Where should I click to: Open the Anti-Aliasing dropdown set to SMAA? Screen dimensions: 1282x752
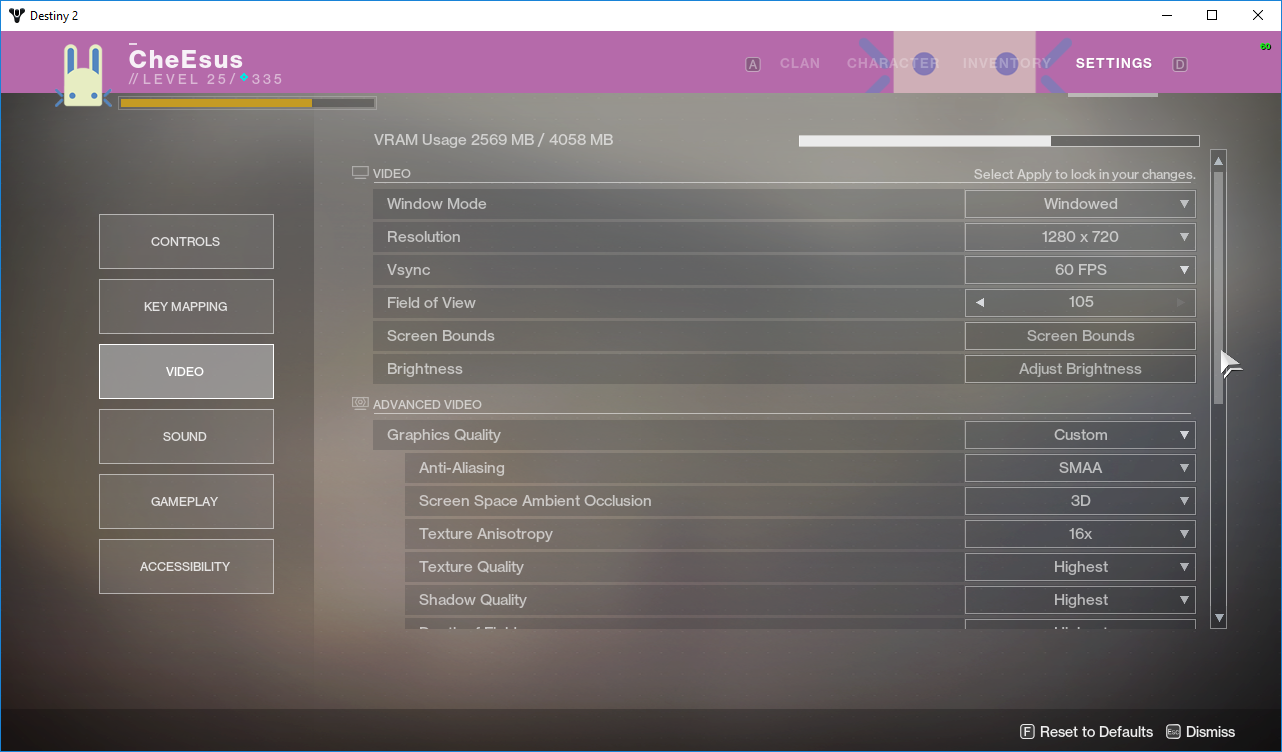click(x=1080, y=468)
